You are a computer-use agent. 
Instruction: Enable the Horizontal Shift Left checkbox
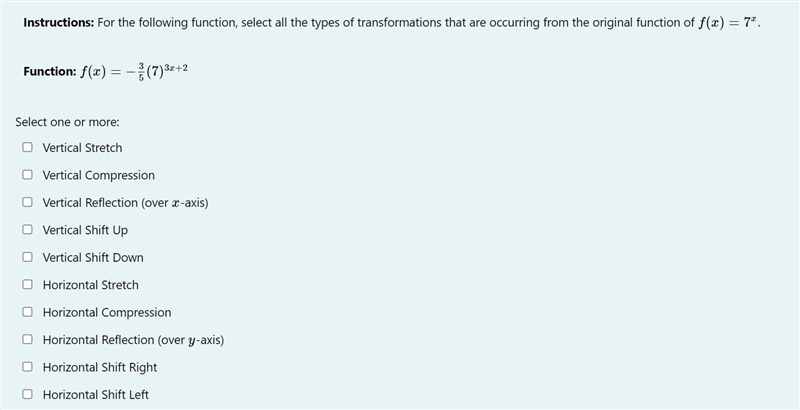(27, 395)
